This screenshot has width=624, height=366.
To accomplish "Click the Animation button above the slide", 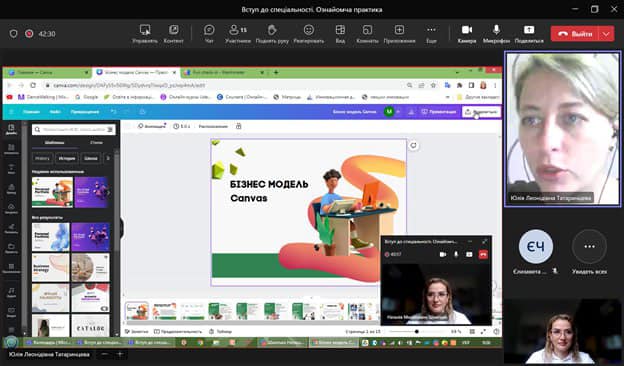I will (x=151, y=126).
